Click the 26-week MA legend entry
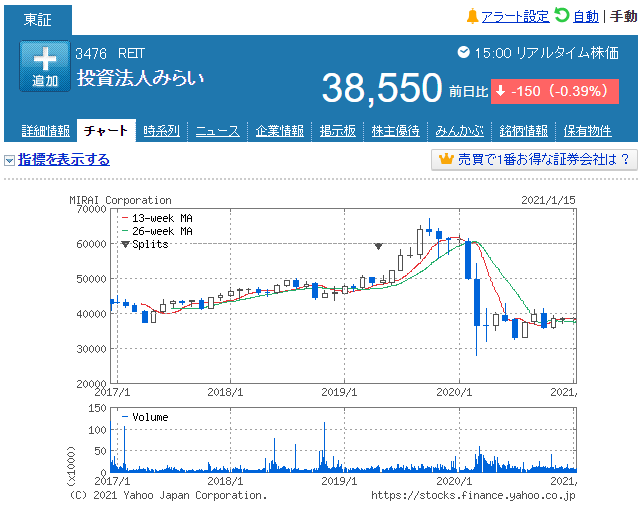This screenshot has width=644, height=506. 157,231
